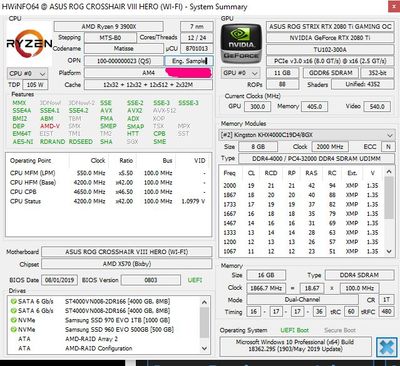This screenshot has height=366, width=400.
Task: Click green check icon beside Samsung 960 EVO
Action: coord(14,329)
